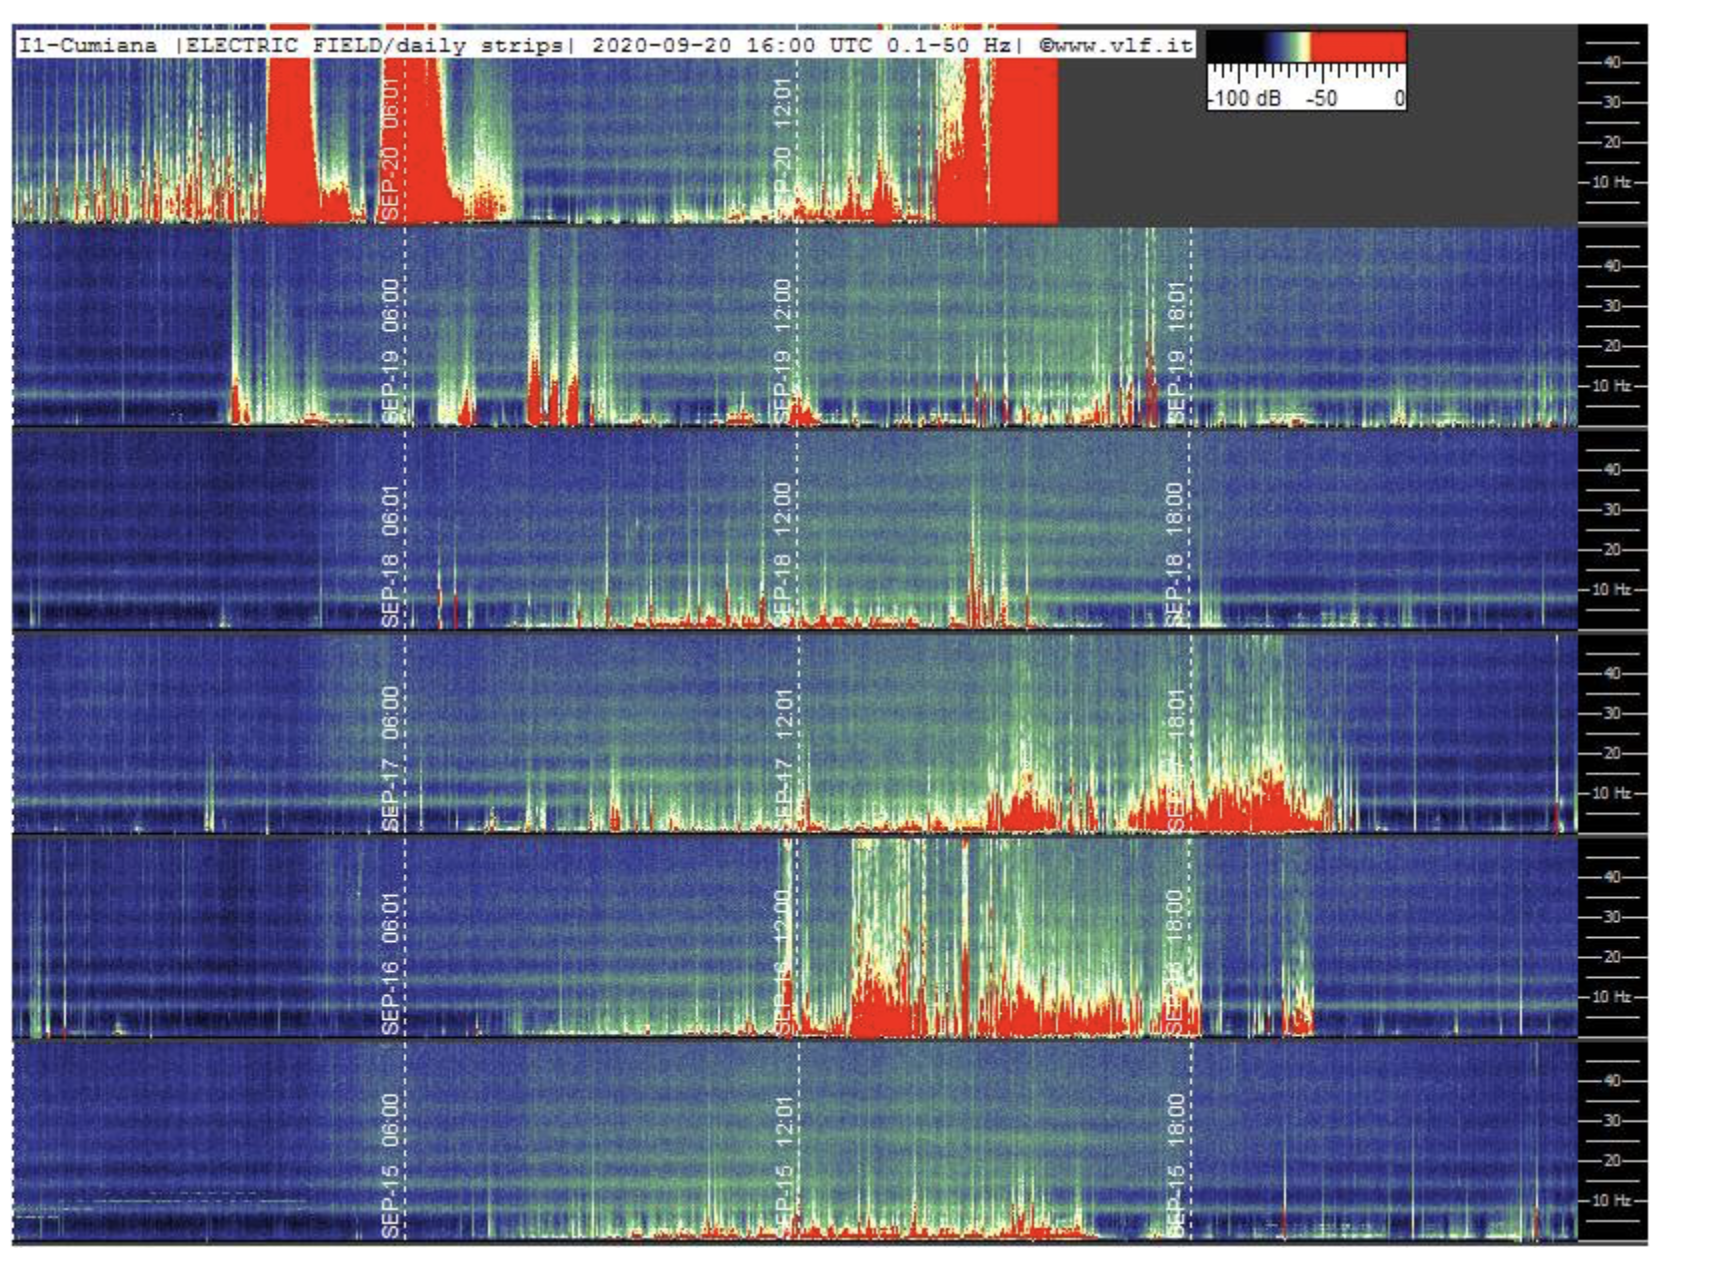Click the 10 Hz axis label beside SEP-15 strip
Image resolution: width=1724 pixels, height=1272 pixels.
1612,1200
